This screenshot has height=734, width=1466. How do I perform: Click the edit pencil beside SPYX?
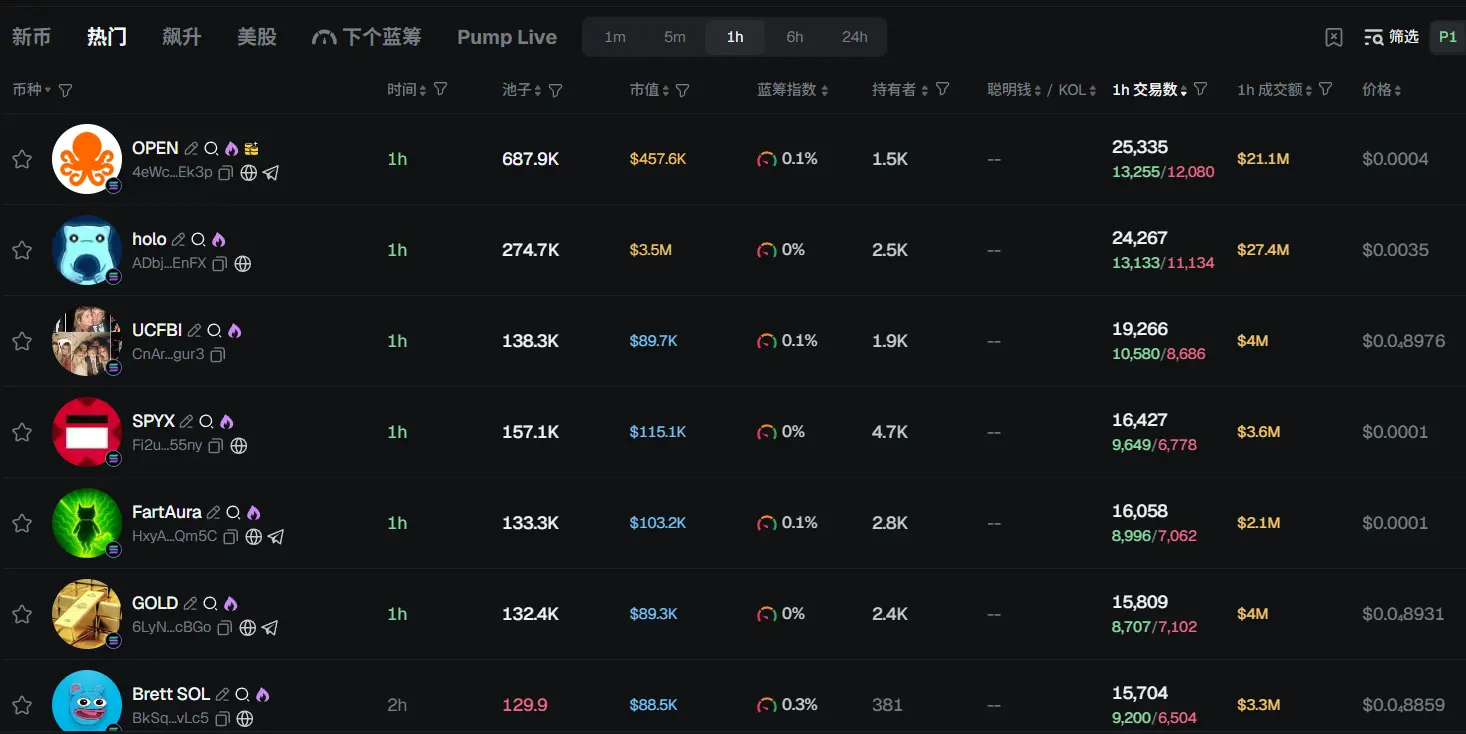tap(186, 421)
